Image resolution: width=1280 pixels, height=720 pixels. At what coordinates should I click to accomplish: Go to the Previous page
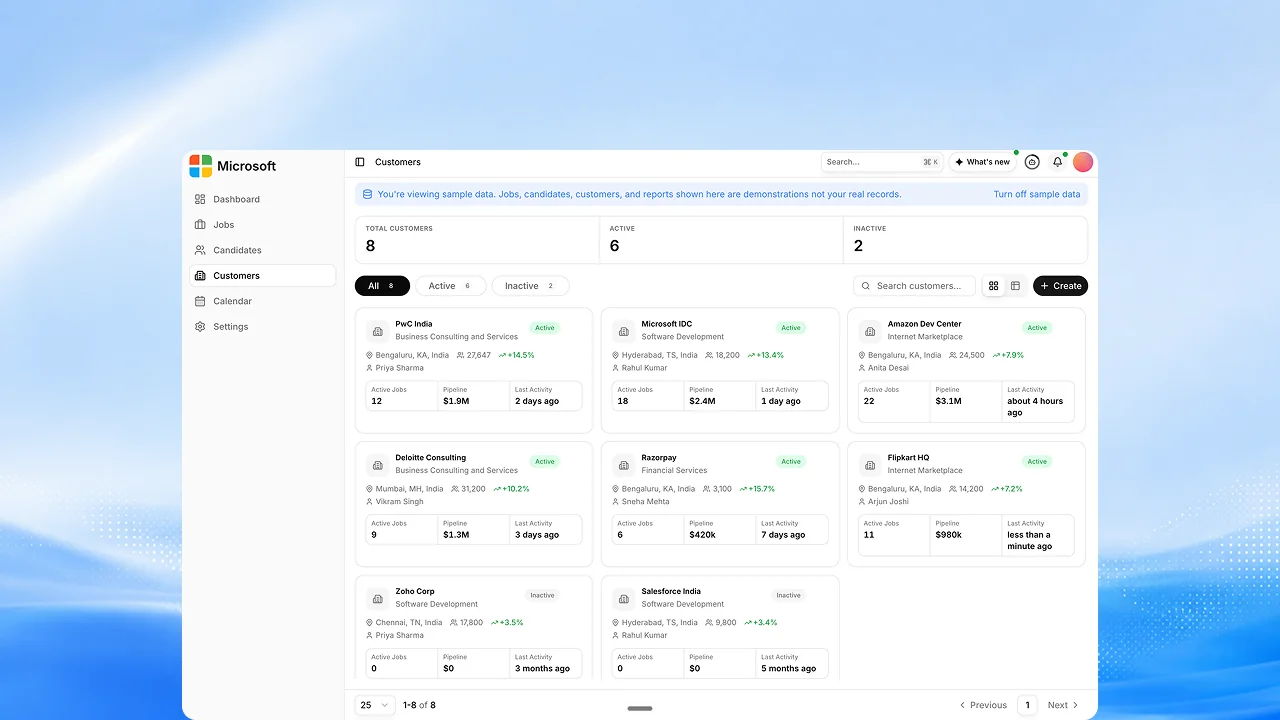coord(983,705)
